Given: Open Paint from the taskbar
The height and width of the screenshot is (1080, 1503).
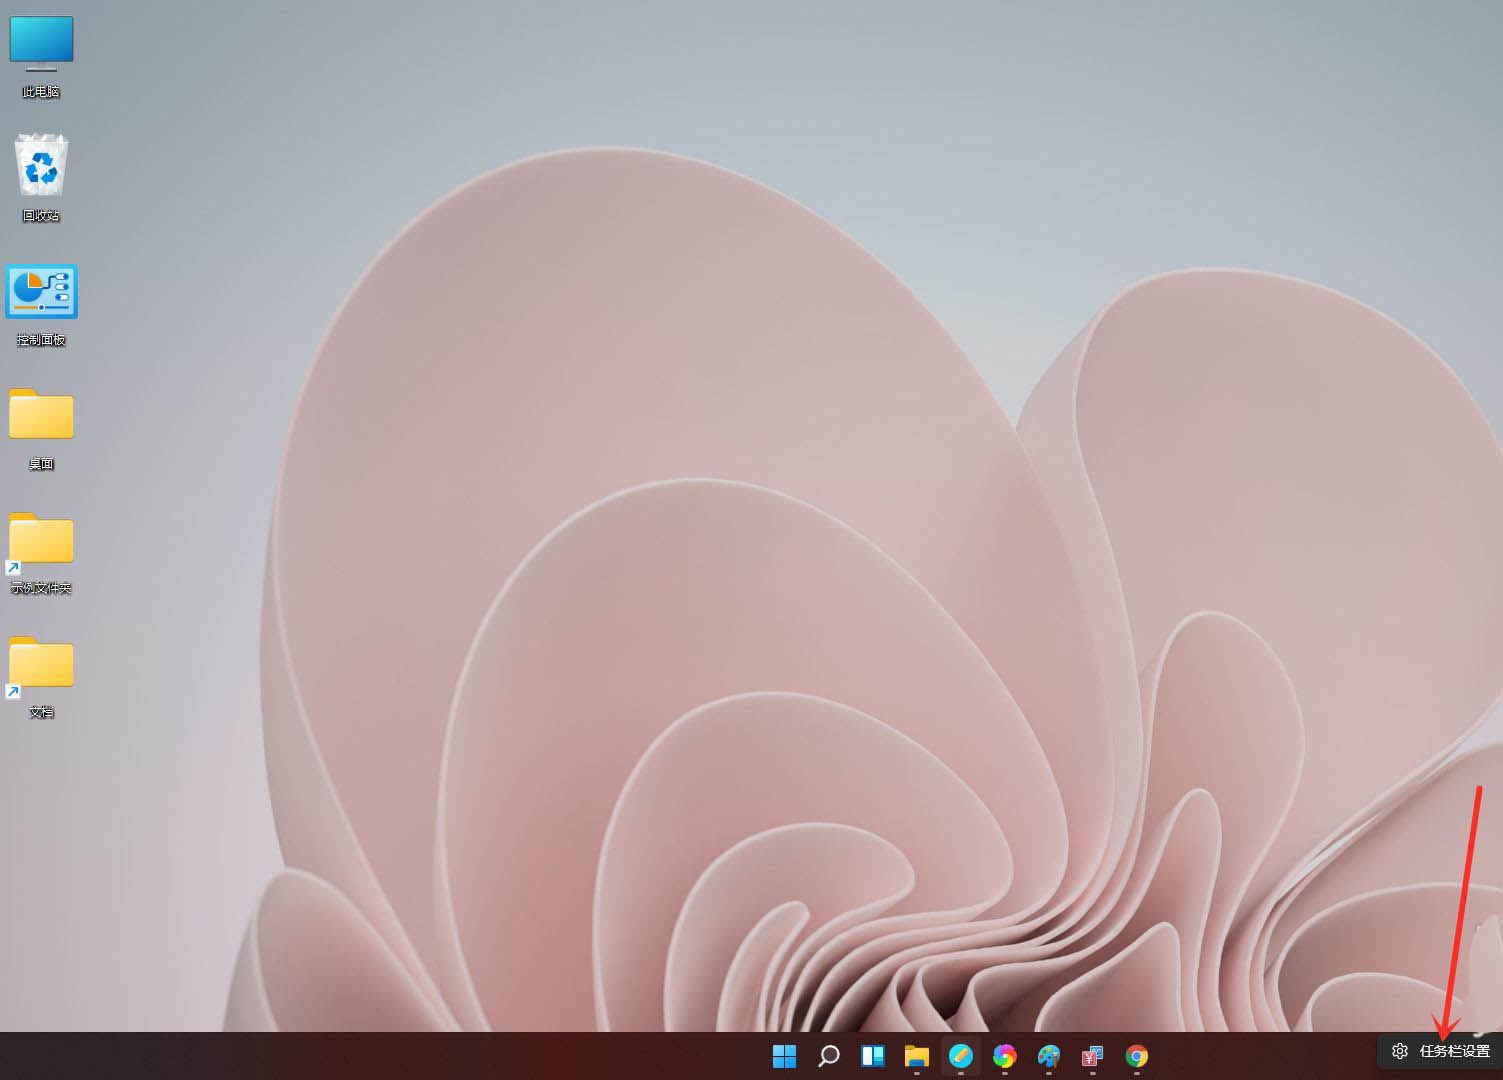Looking at the screenshot, I should click(1047, 1055).
